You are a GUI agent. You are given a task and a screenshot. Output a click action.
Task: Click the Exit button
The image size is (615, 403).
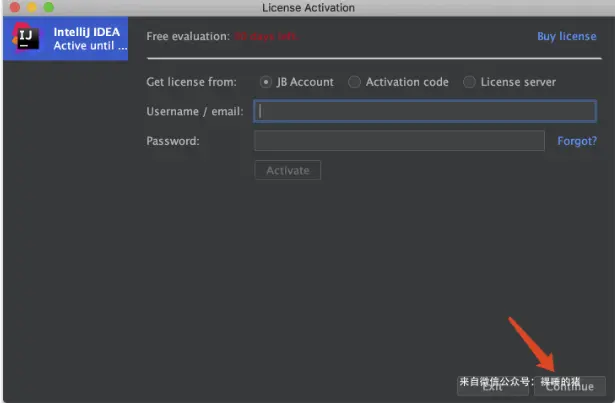[493, 386]
